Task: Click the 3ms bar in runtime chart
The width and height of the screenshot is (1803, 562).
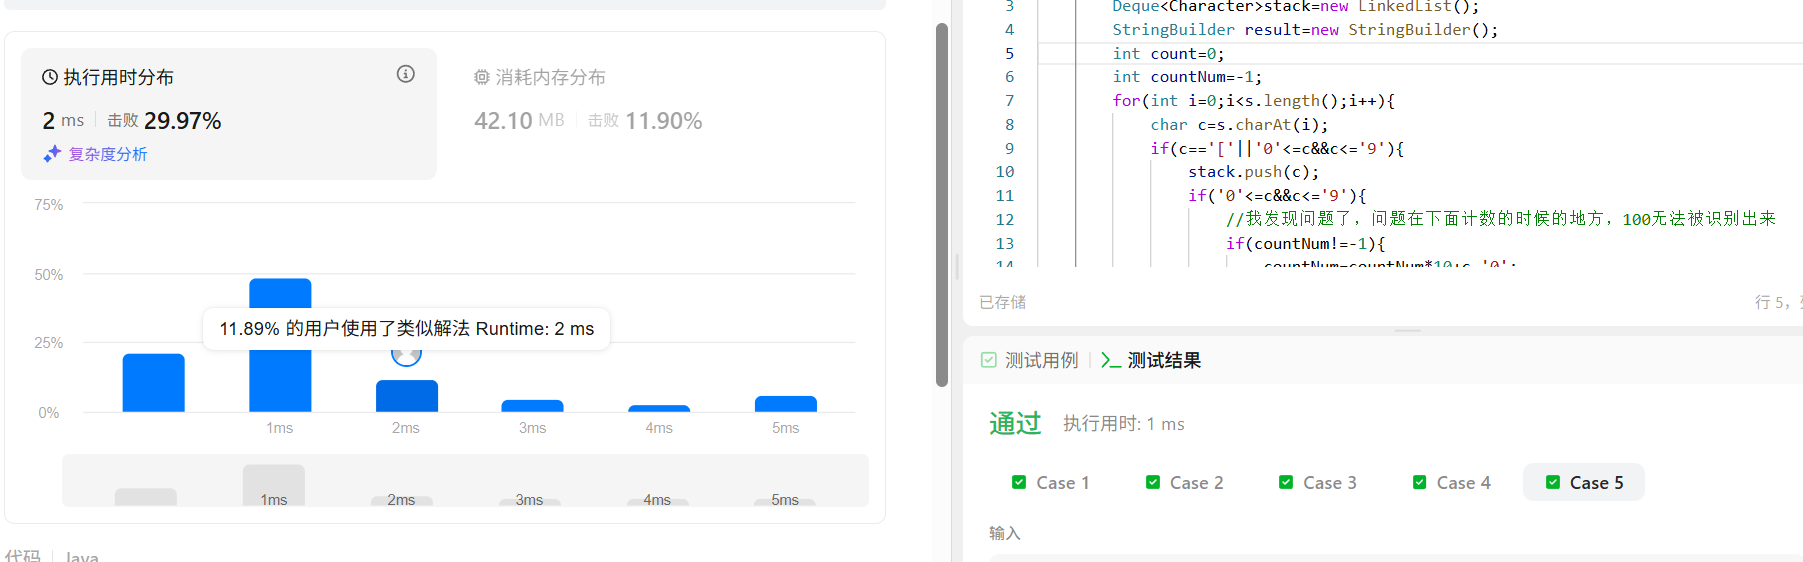Action: point(532,406)
